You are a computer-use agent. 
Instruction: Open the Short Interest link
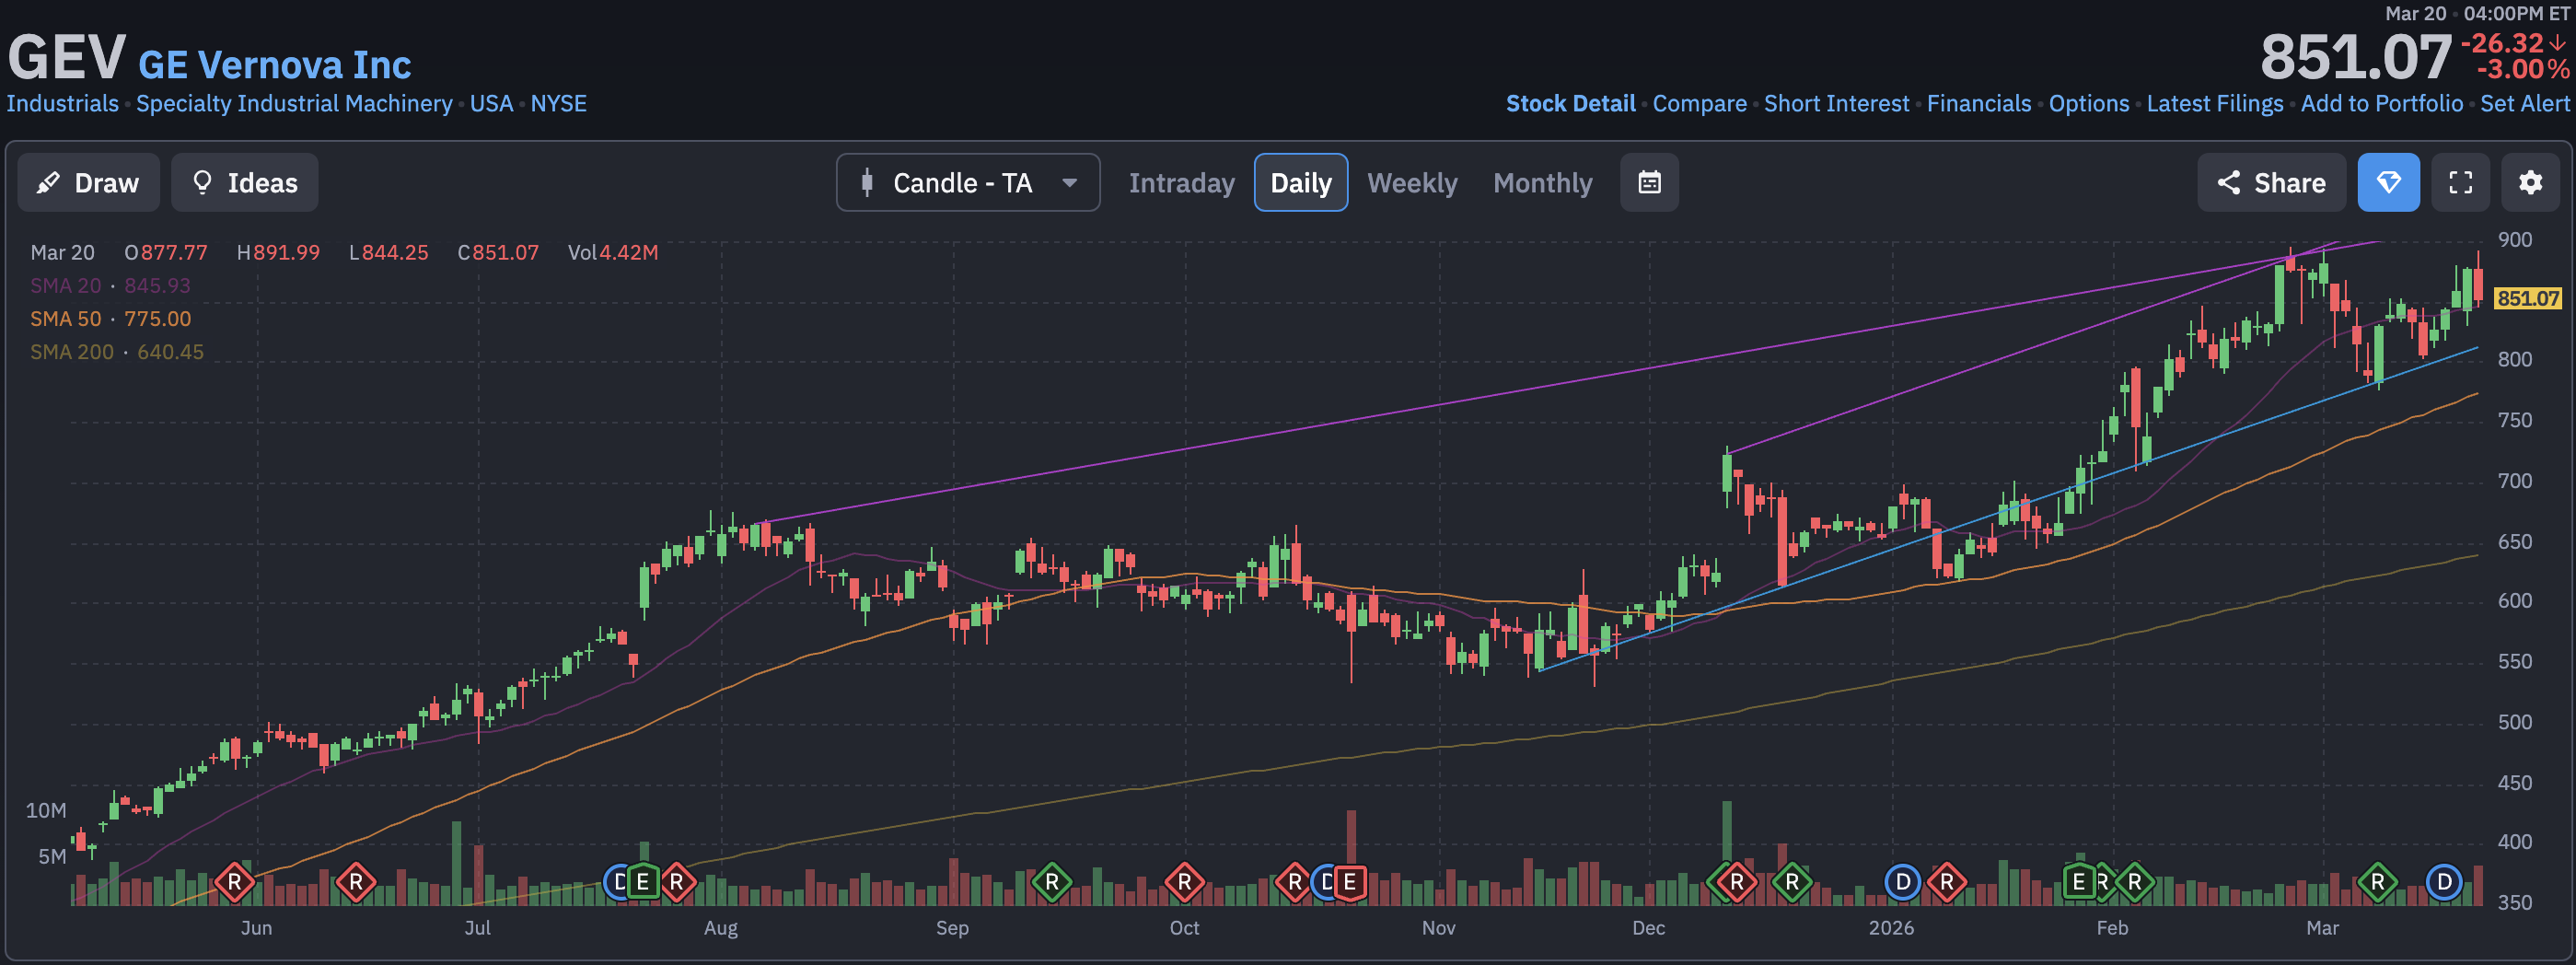(x=1836, y=103)
